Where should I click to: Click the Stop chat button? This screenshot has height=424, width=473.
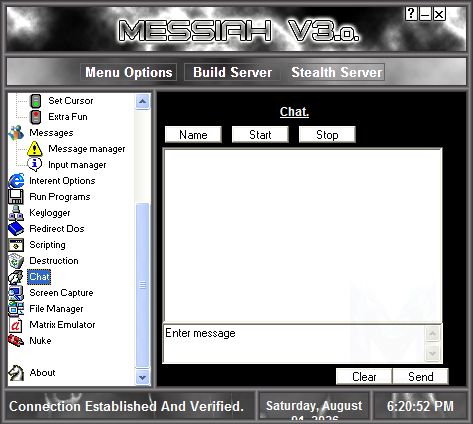tap(327, 135)
